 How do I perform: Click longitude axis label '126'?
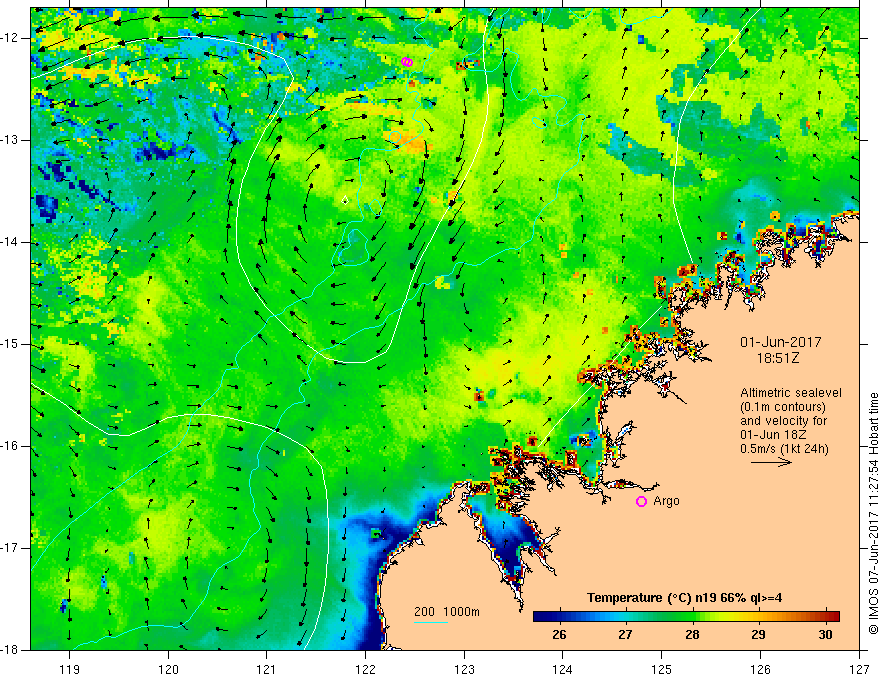click(760, 669)
